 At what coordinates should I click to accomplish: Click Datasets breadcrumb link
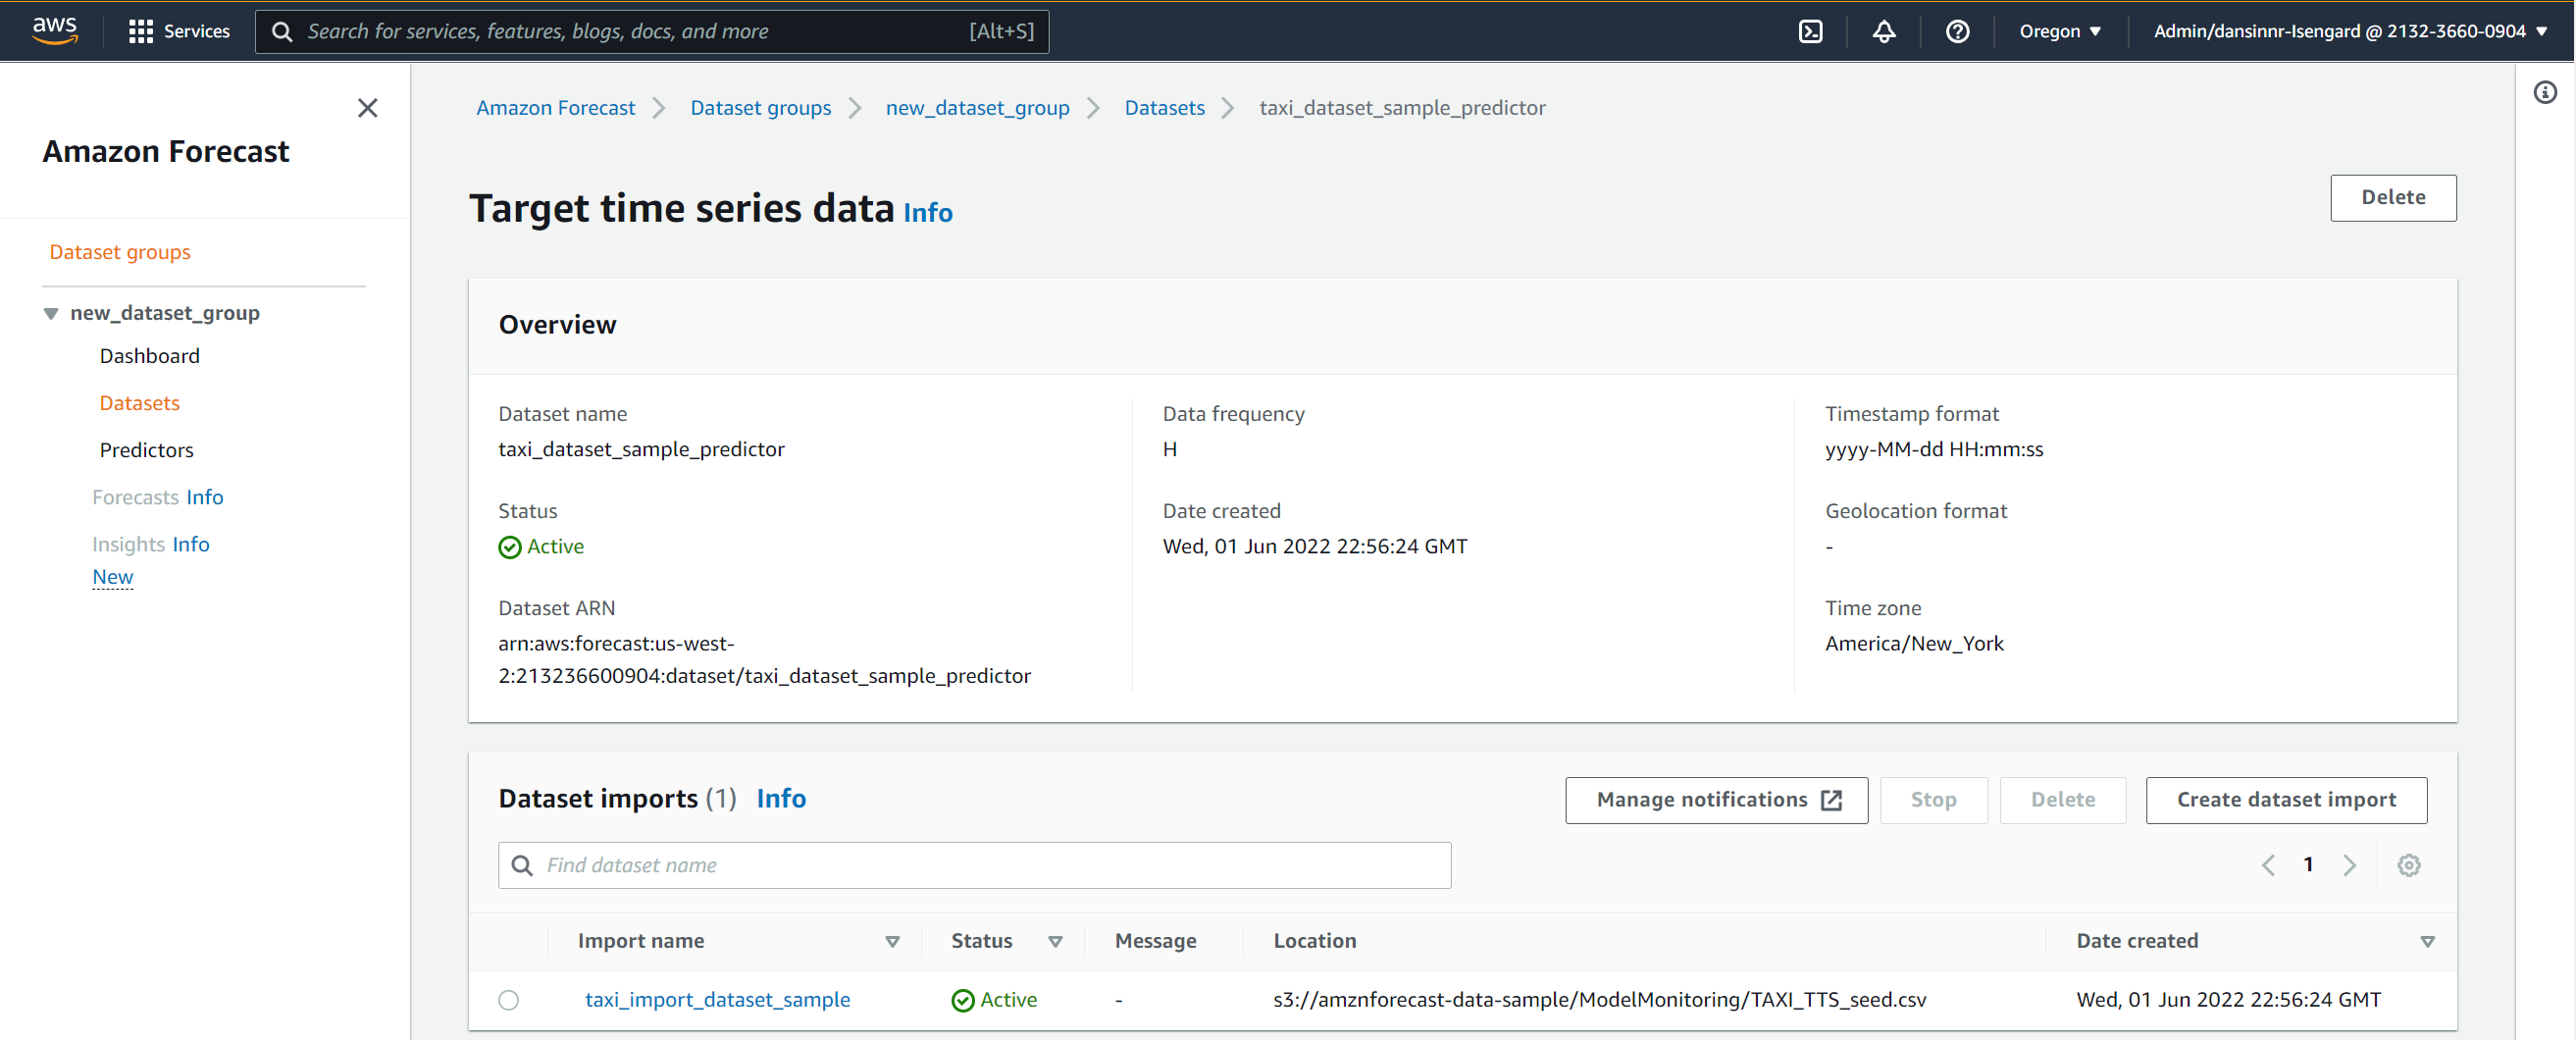tap(1164, 108)
